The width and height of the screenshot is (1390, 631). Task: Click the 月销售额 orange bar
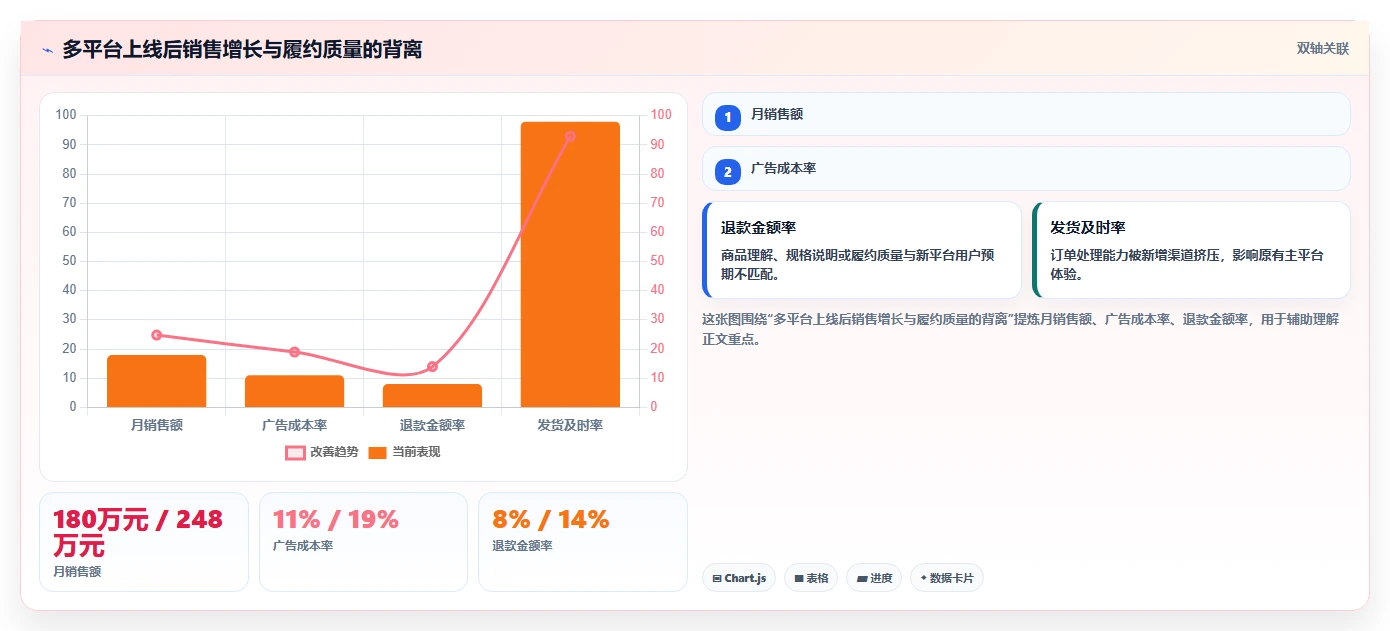(x=157, y=381)
